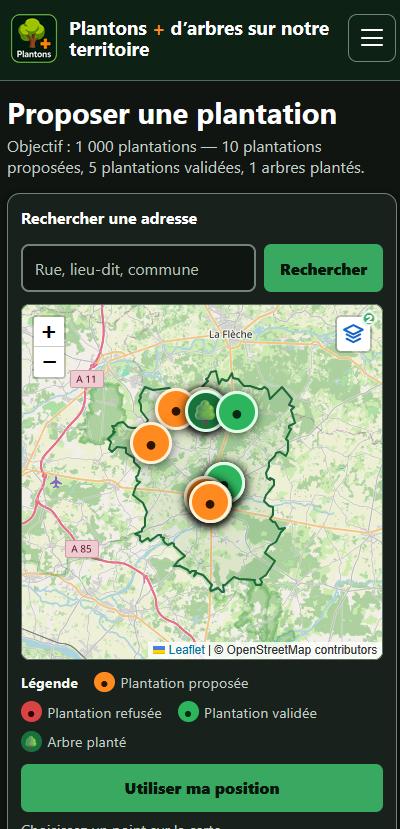Select the planted tree marker on map
Screen dimensions: 400x829
point(205,411)
